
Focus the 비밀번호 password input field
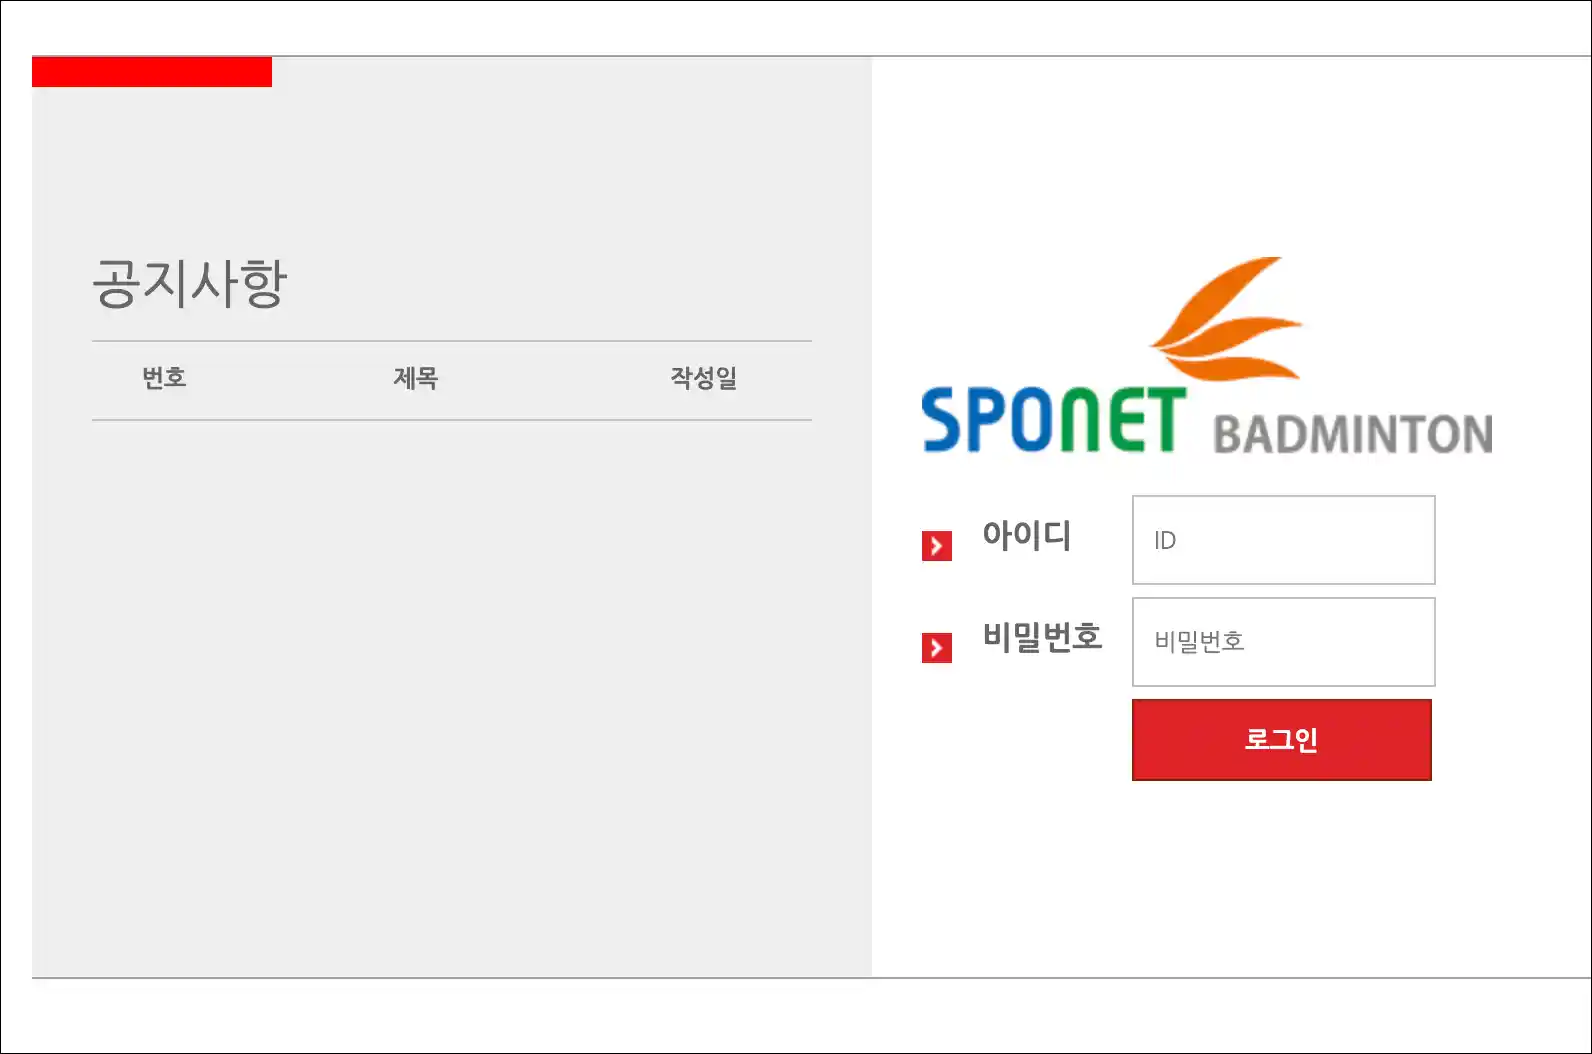(1283, 642)
